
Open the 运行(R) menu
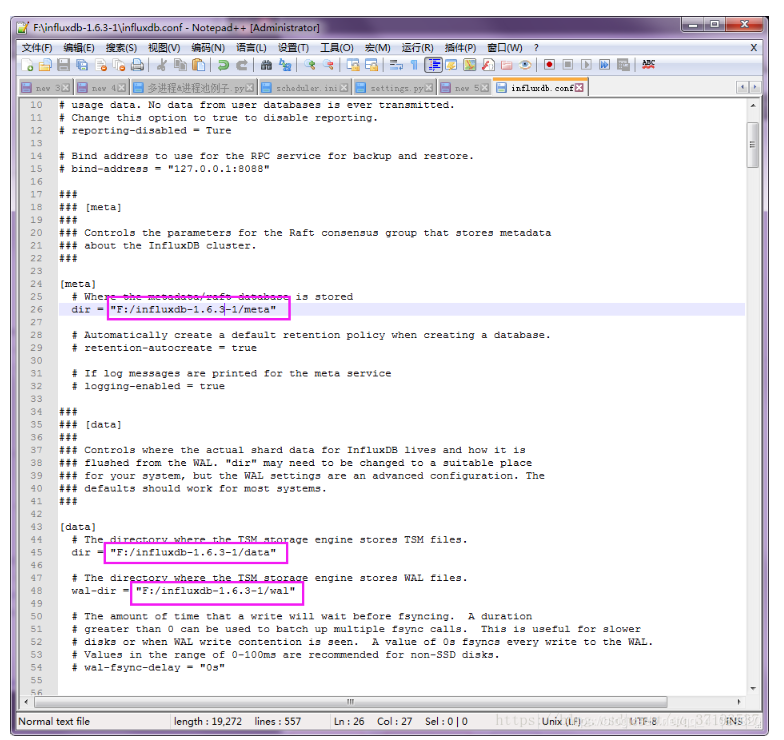(418, 48)
